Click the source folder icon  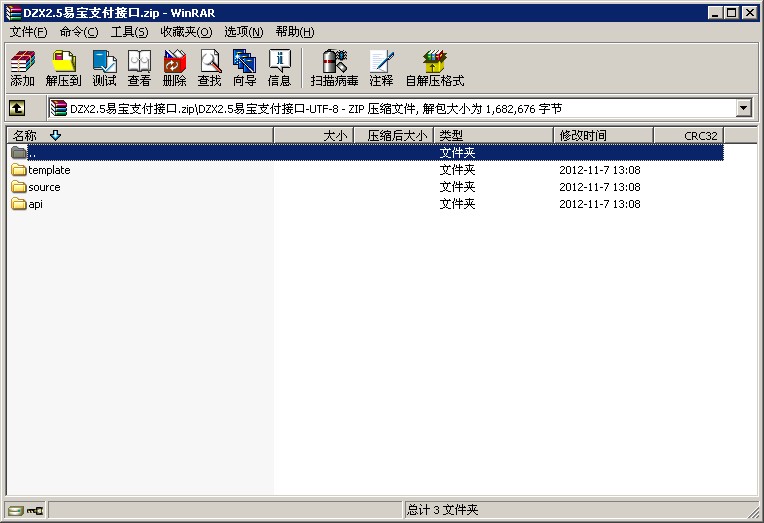[19, 187]
